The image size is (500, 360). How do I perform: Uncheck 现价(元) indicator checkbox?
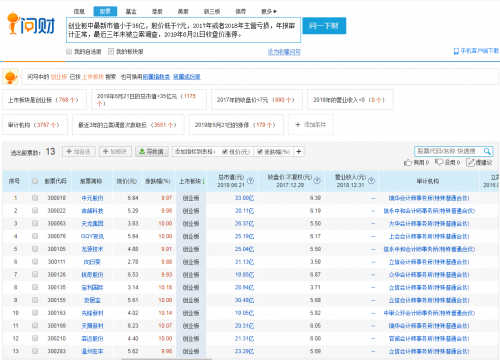[225, 152]
